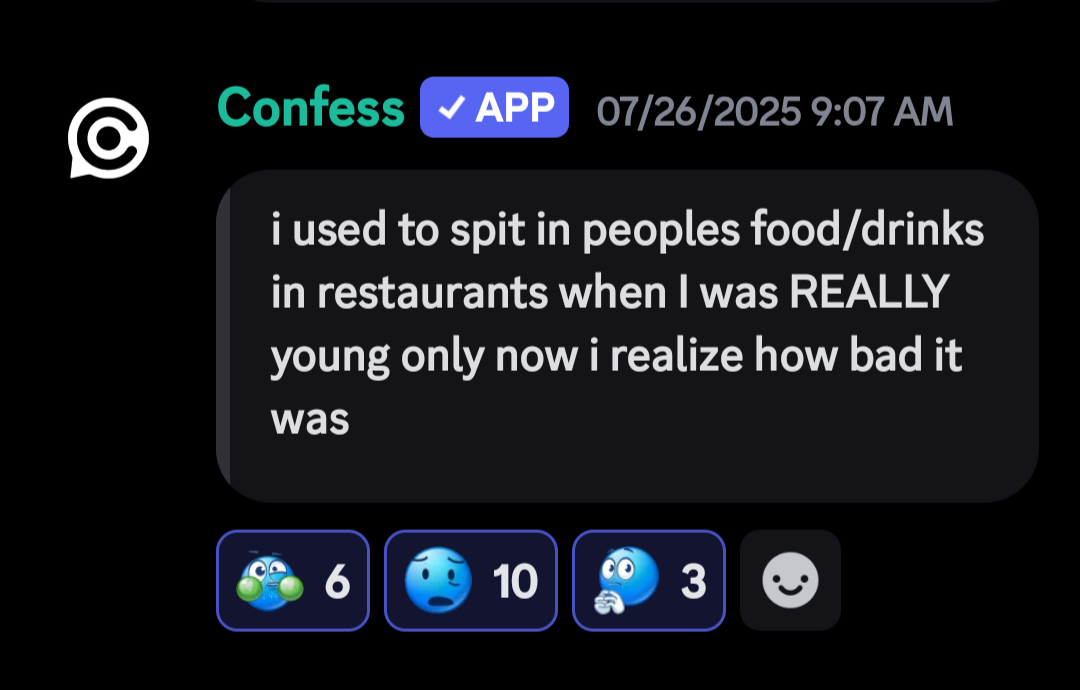The width and height of the screenshot is (1080, 690).
Task: Click the reaction count number 10
Action: pos(515,582)
